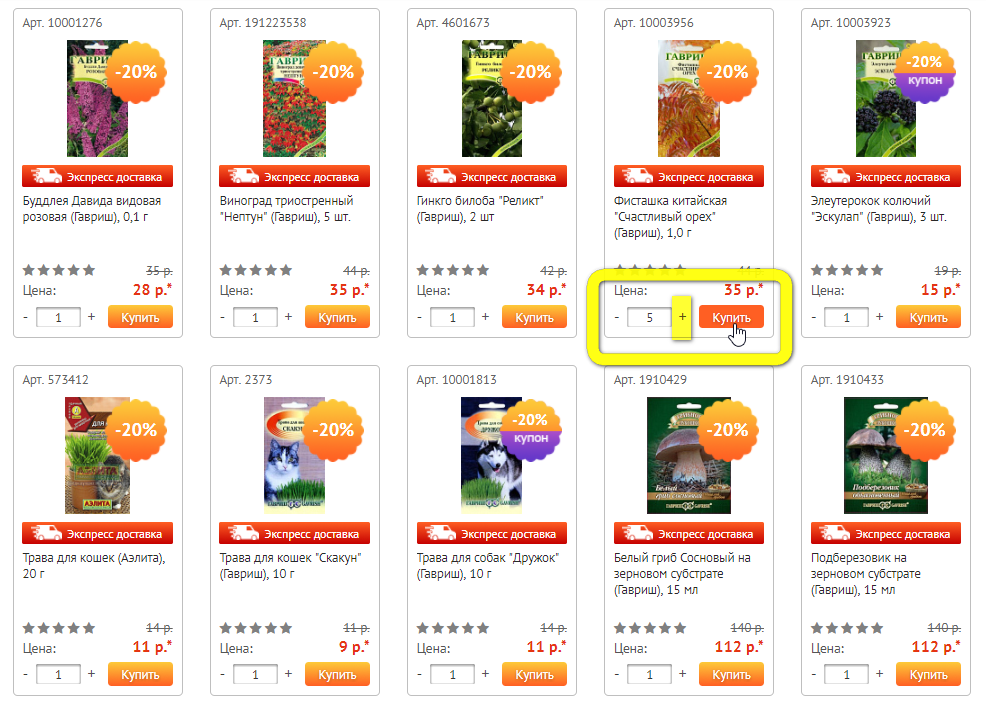Rate Виноград триостренный with the star rating

255,270
